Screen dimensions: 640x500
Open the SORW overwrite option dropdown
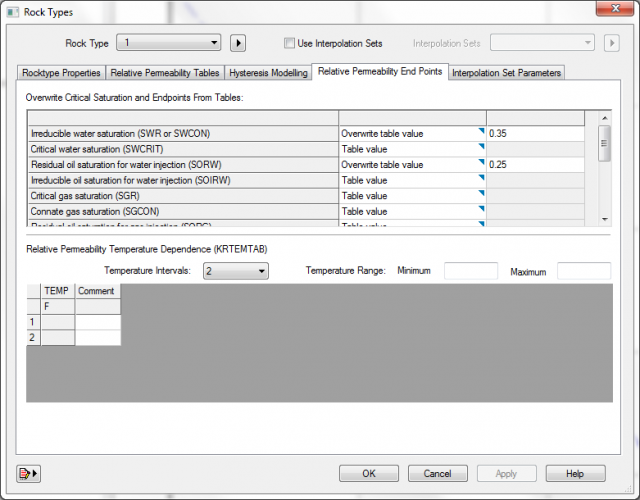(412, 164)
